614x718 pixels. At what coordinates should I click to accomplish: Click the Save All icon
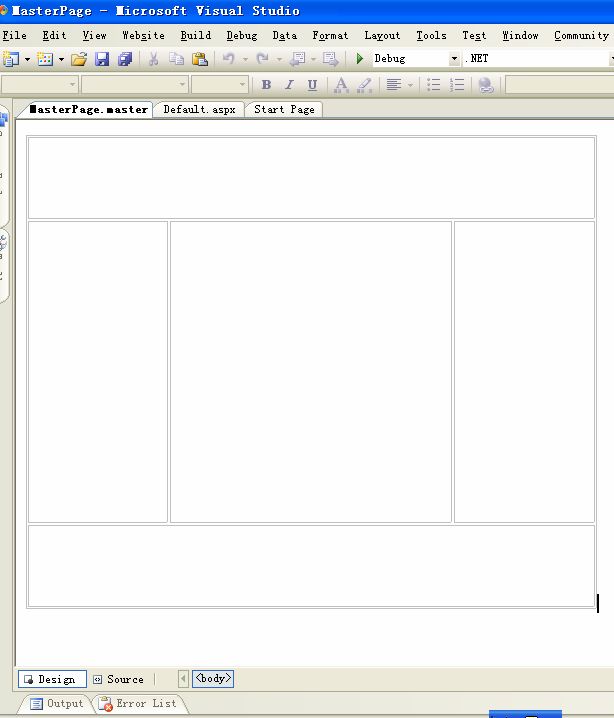coord(125,59)
